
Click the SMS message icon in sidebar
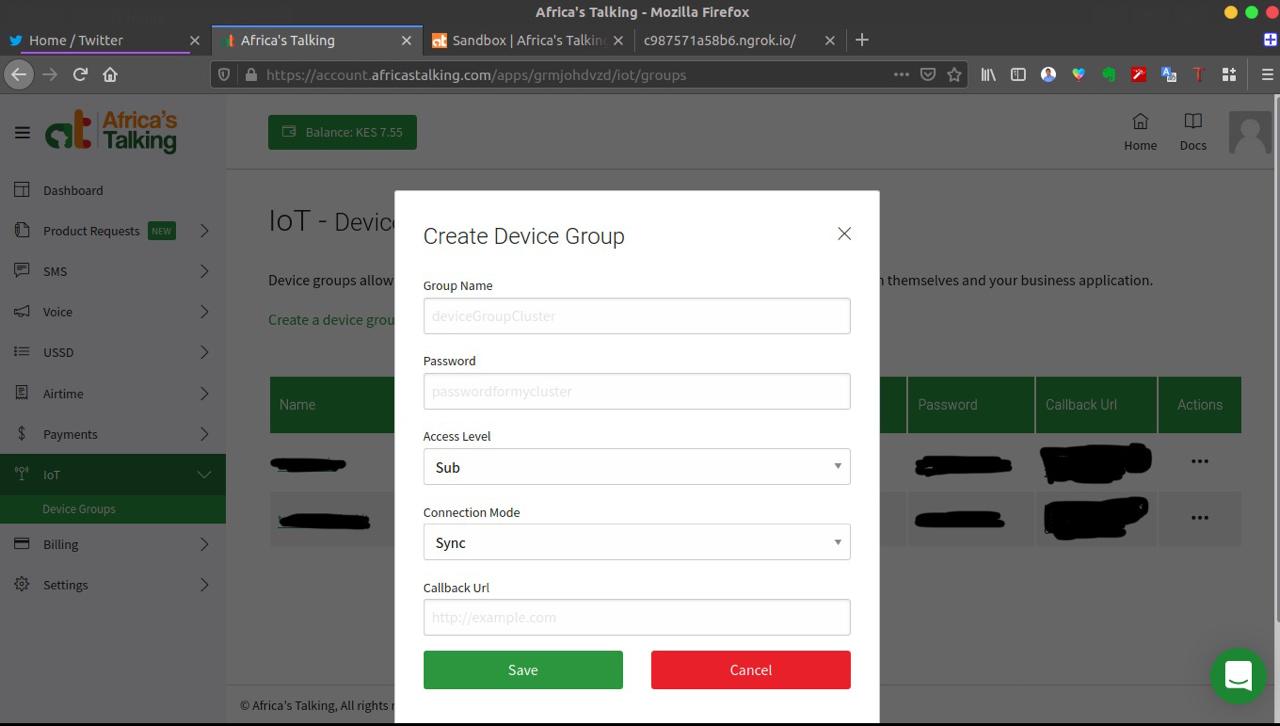(x=22, y=271)
